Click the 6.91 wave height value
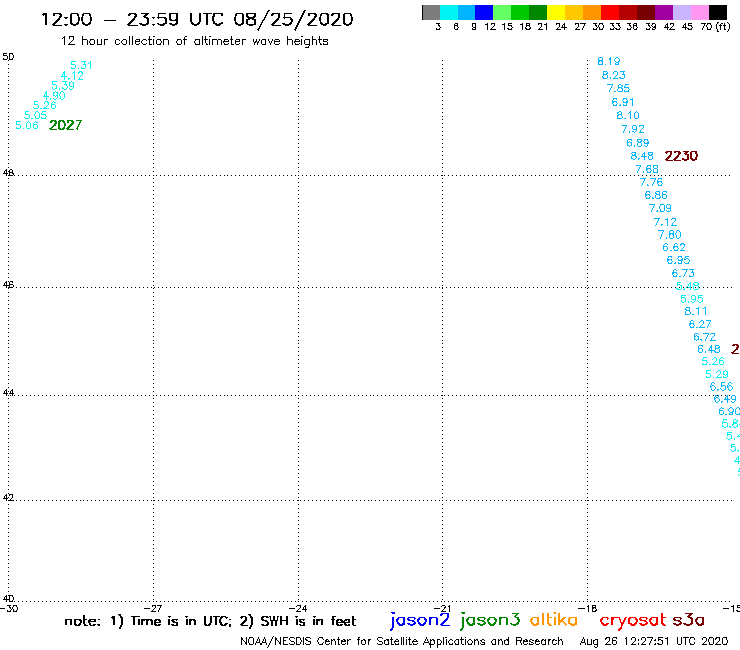Image resolution: width=740 pixels, height=650 pixels. point(623,102)
